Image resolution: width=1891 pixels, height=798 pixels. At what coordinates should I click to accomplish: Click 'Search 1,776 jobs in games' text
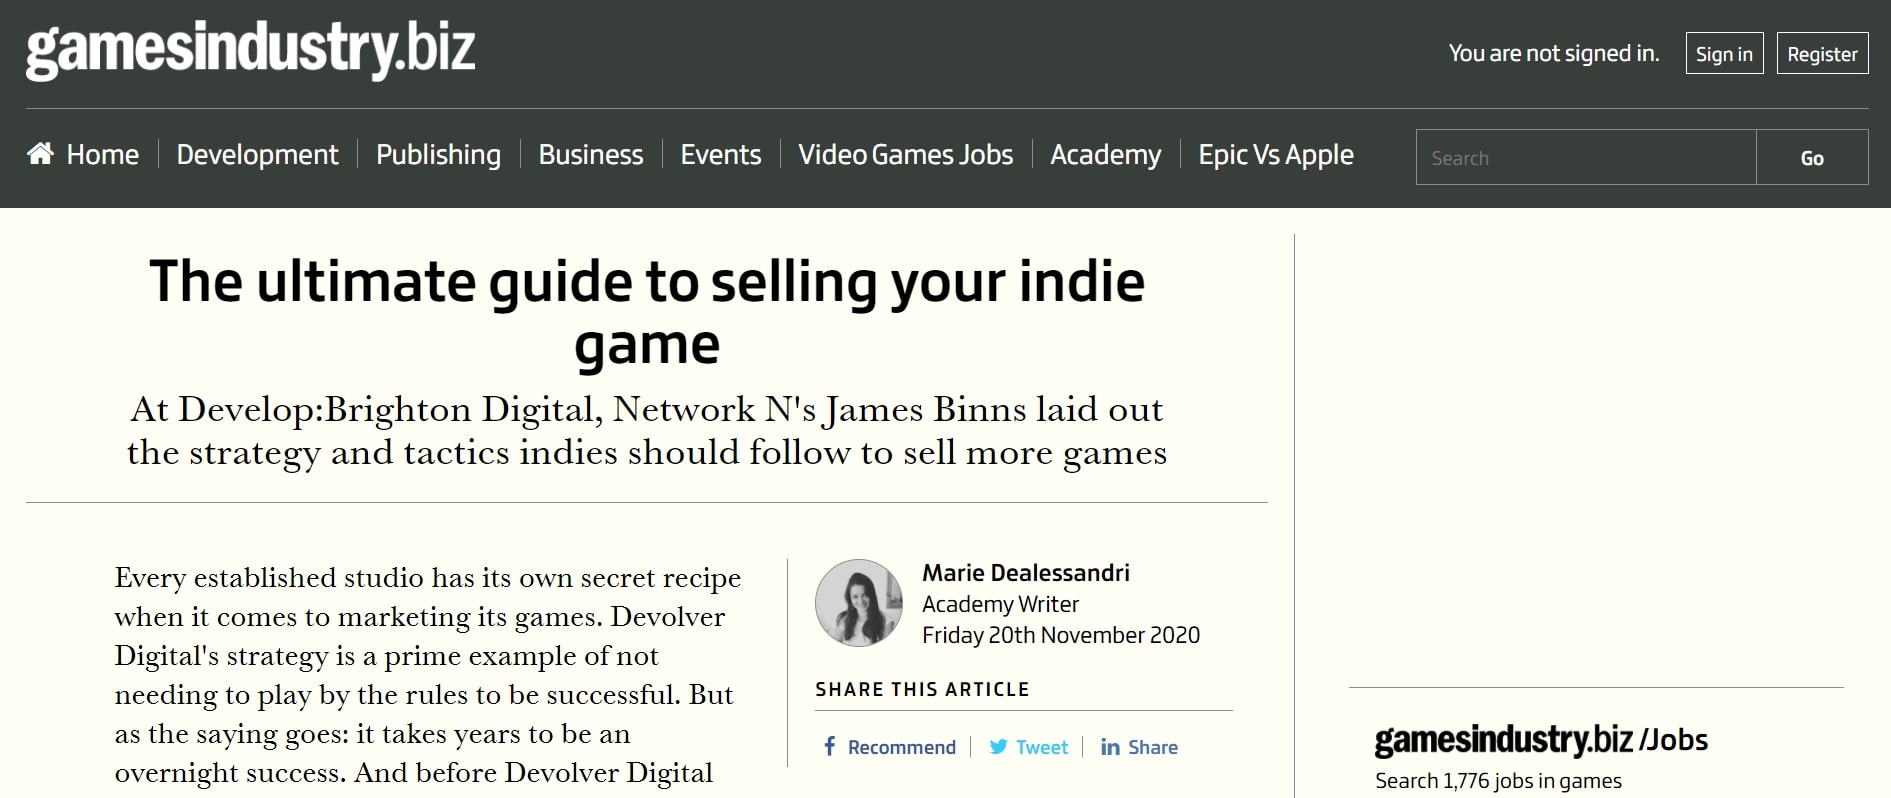click(1498, 781)
